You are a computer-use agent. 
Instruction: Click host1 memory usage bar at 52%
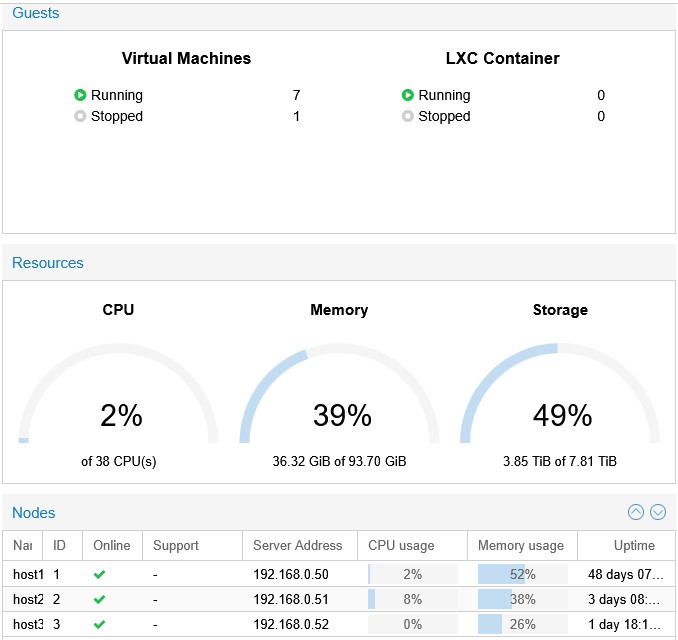[521, 575]
